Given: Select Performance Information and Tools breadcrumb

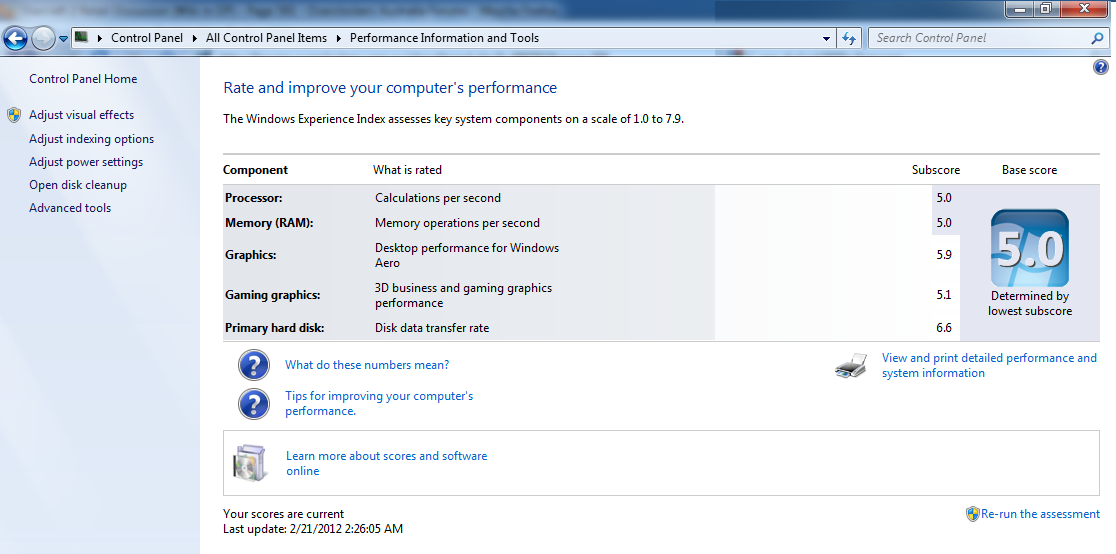Looking at the screenshot, I should click(x=444, y=38).
